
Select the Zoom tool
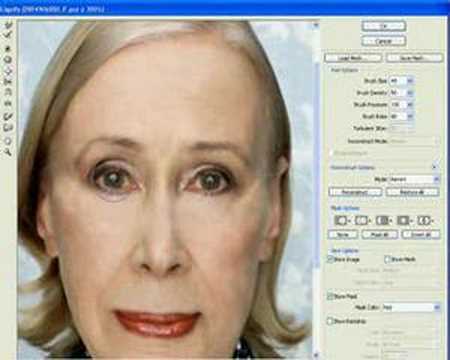click(8, 152)
